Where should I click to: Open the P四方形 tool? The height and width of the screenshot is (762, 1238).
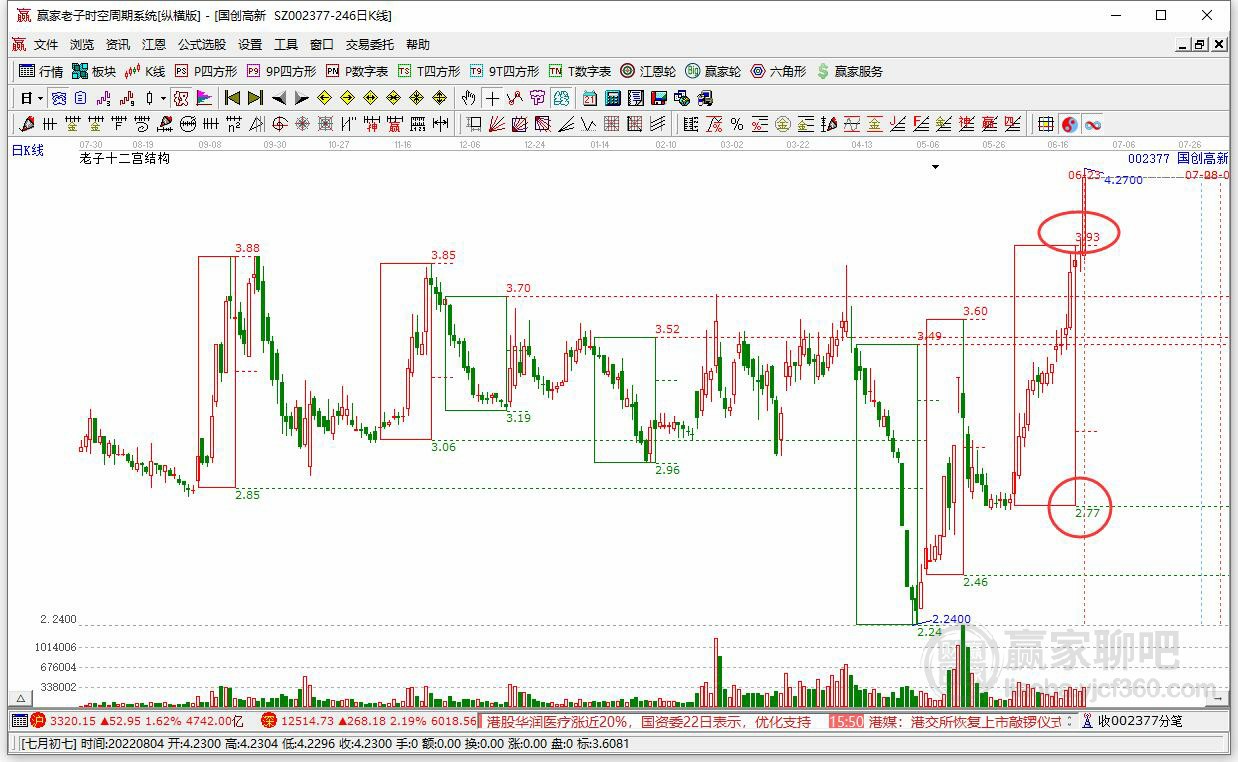[206, 71]
